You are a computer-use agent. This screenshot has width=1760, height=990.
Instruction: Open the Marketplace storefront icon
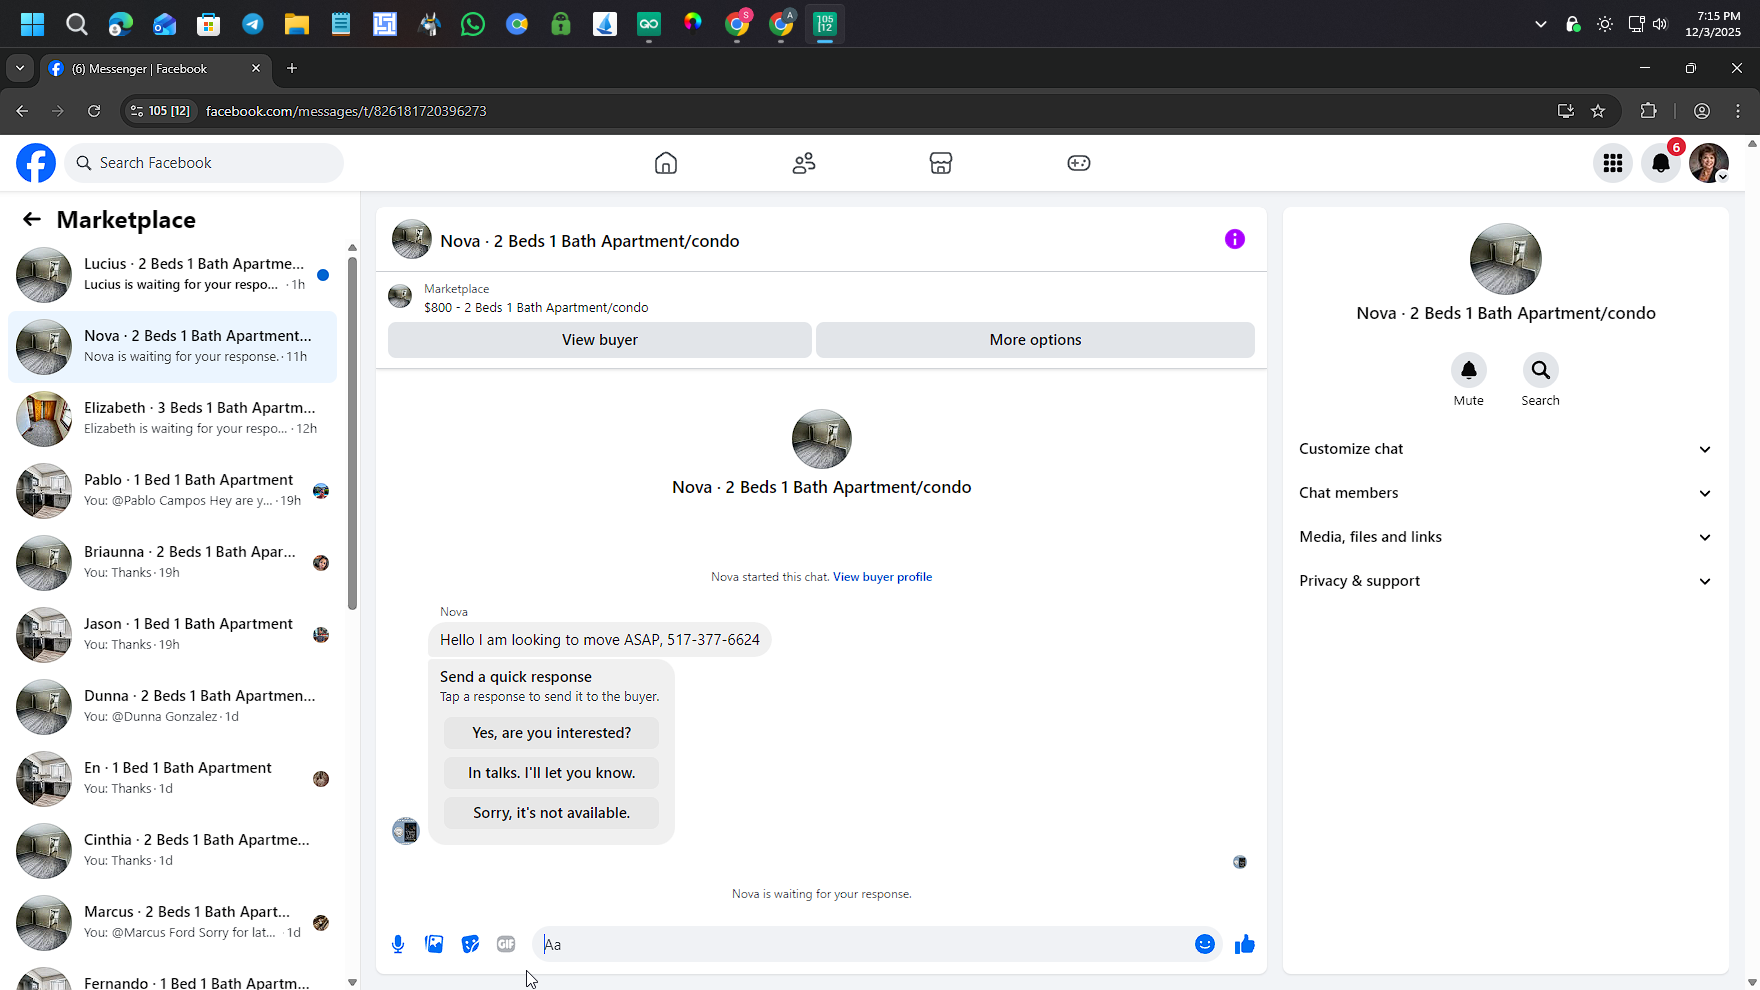941,163
